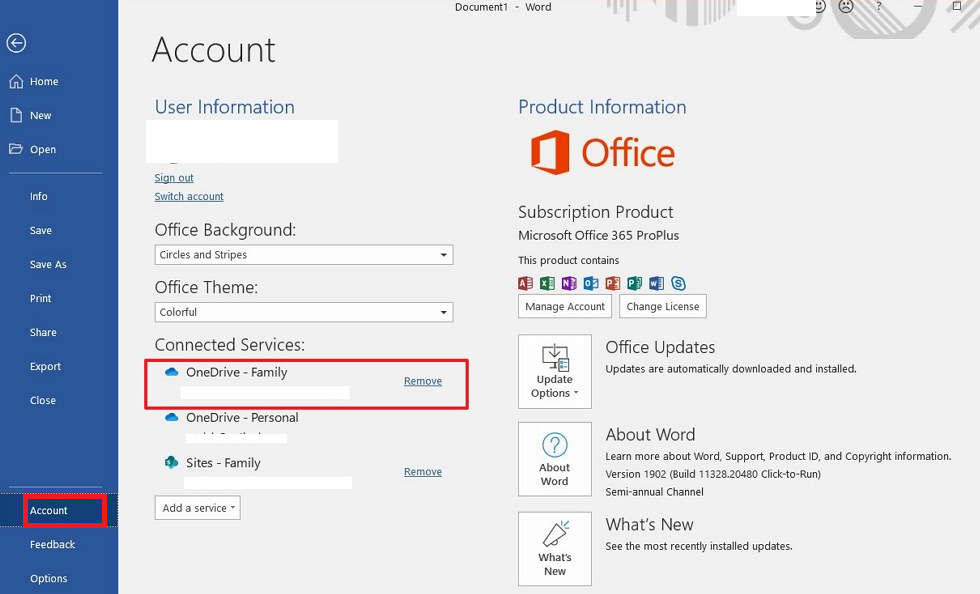
Task: Open the Office Theme dropdown showing Colorful
Action: click(304, 312)
